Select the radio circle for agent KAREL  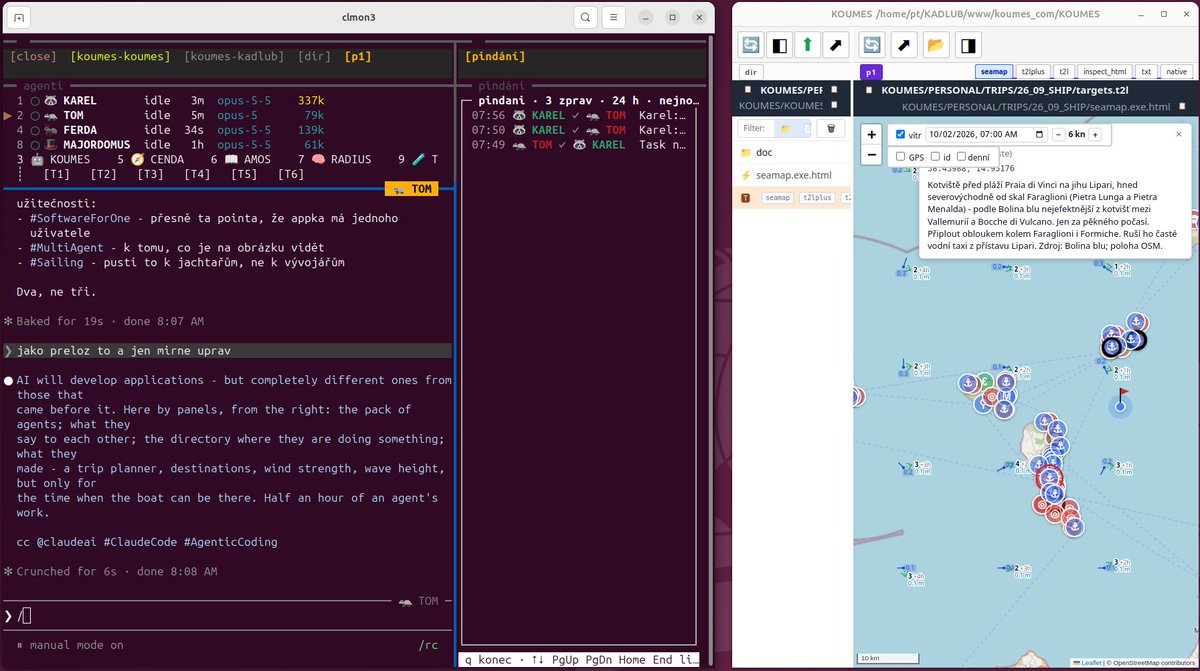point(35,101)
